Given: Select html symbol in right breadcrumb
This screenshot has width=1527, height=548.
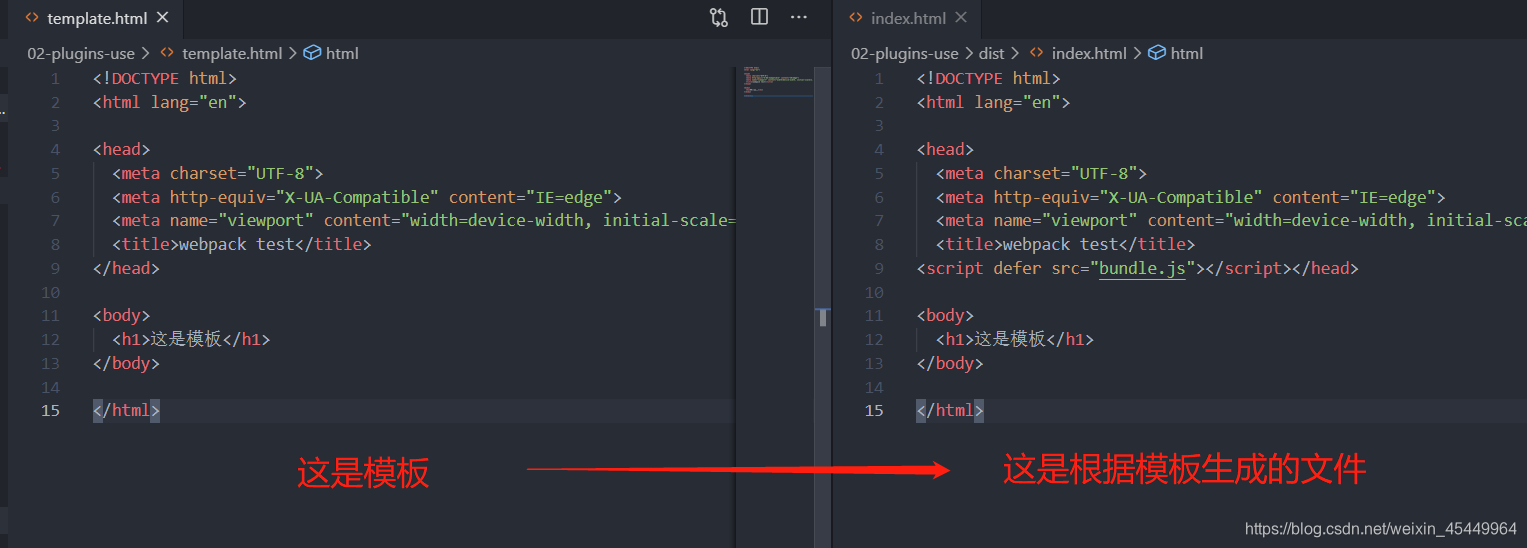Looking at the screenshot, I should (1187, 53).
